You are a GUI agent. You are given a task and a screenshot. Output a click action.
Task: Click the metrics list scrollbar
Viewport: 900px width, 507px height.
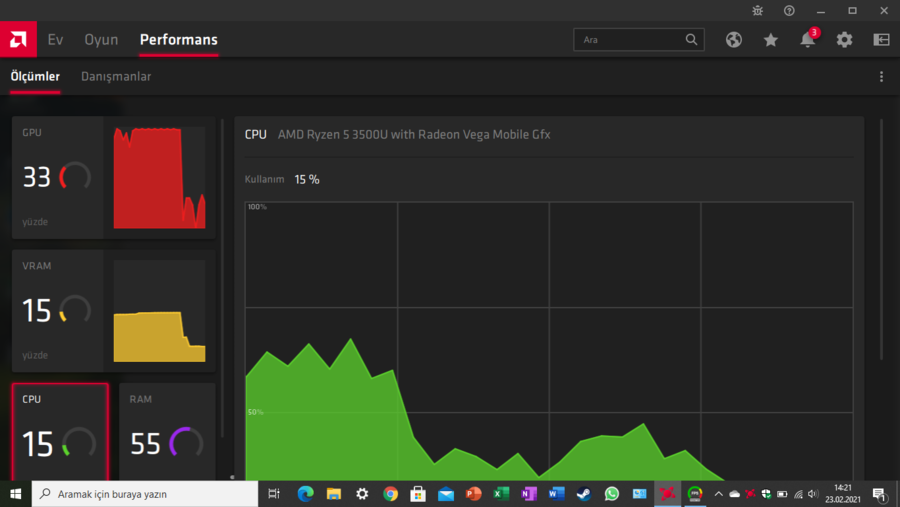coord(223,278)
